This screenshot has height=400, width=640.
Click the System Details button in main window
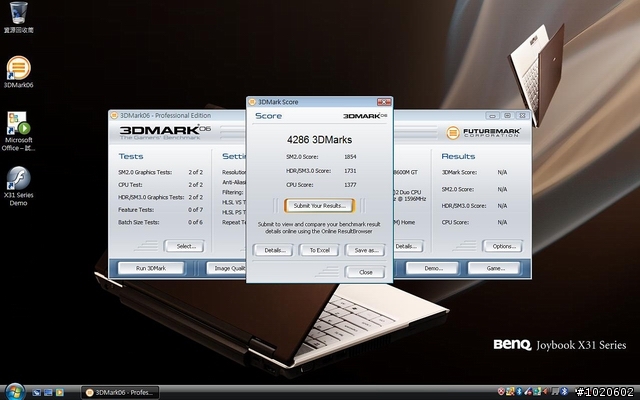point(408,246)
